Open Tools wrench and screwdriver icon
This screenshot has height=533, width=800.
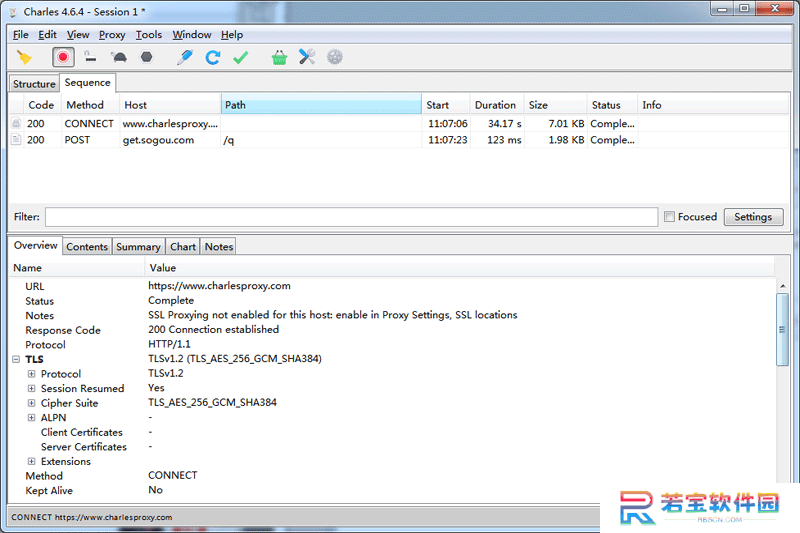(307, 57)
